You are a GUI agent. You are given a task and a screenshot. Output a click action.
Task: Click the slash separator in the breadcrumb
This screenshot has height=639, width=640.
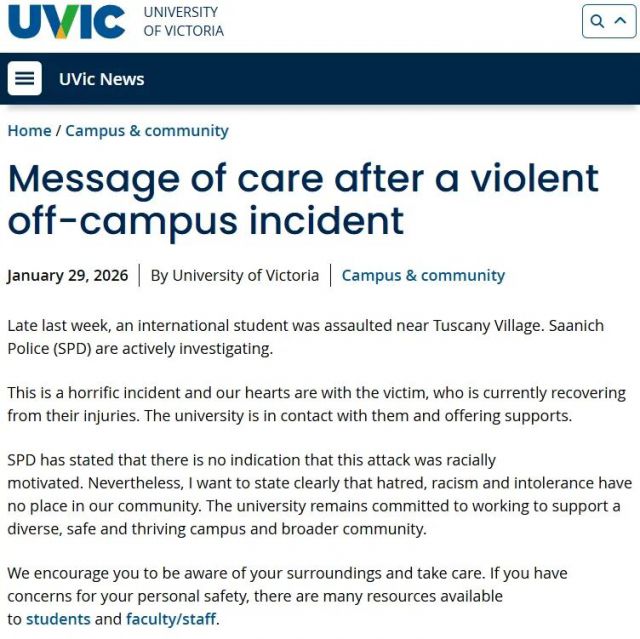pyautogui.click(x=59, y=130)
